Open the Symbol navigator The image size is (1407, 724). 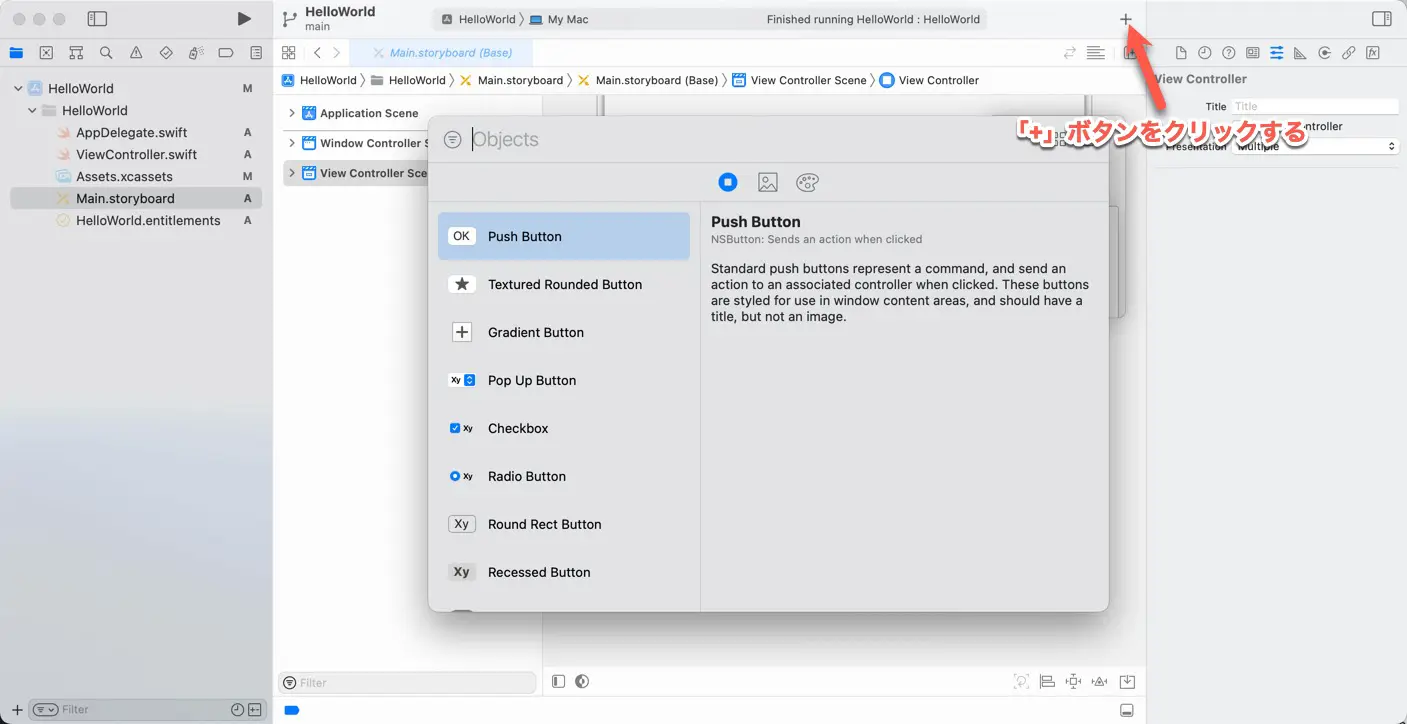coord(76,53)
